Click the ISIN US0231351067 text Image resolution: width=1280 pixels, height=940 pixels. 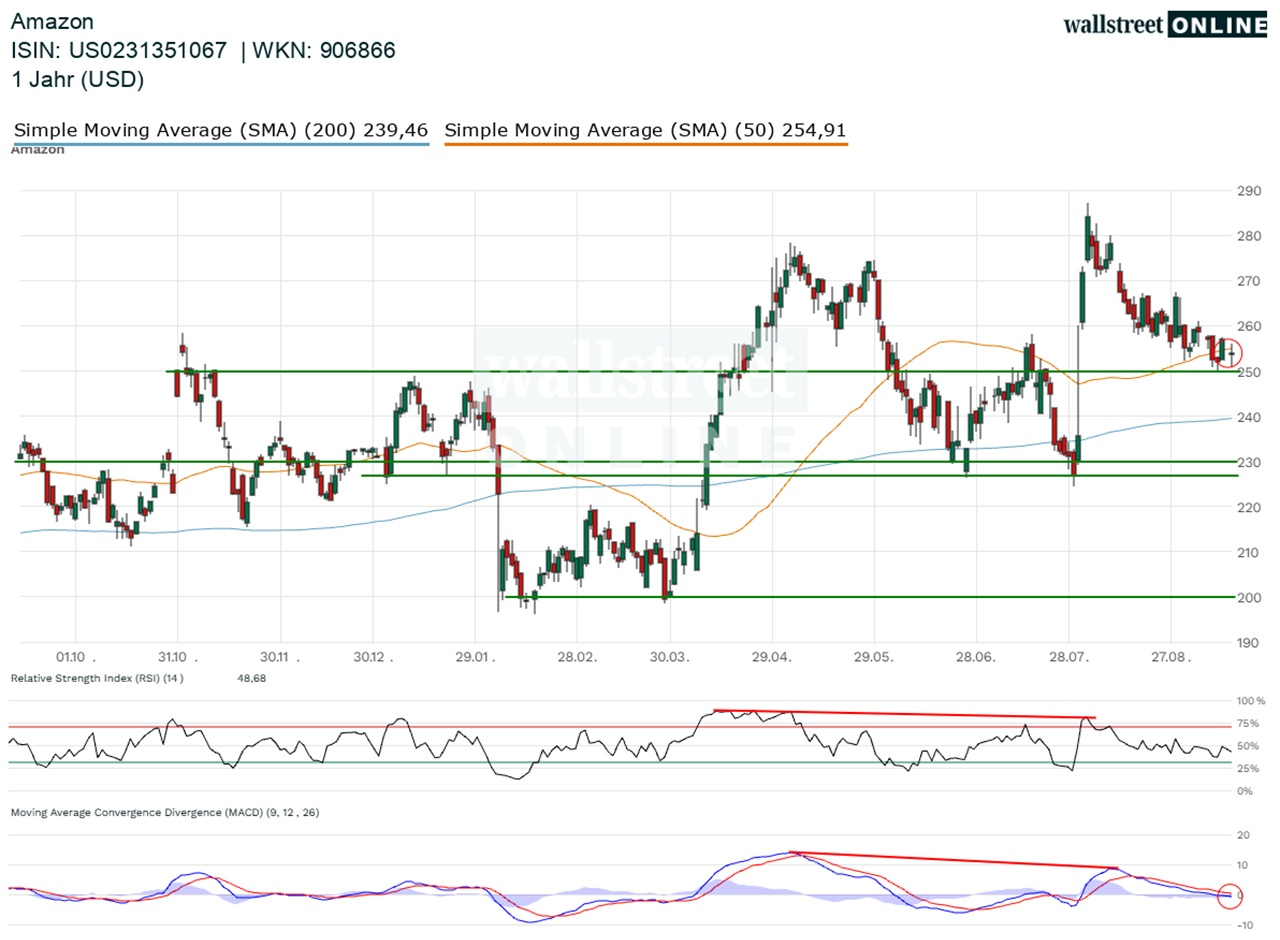tap(119, 51)
